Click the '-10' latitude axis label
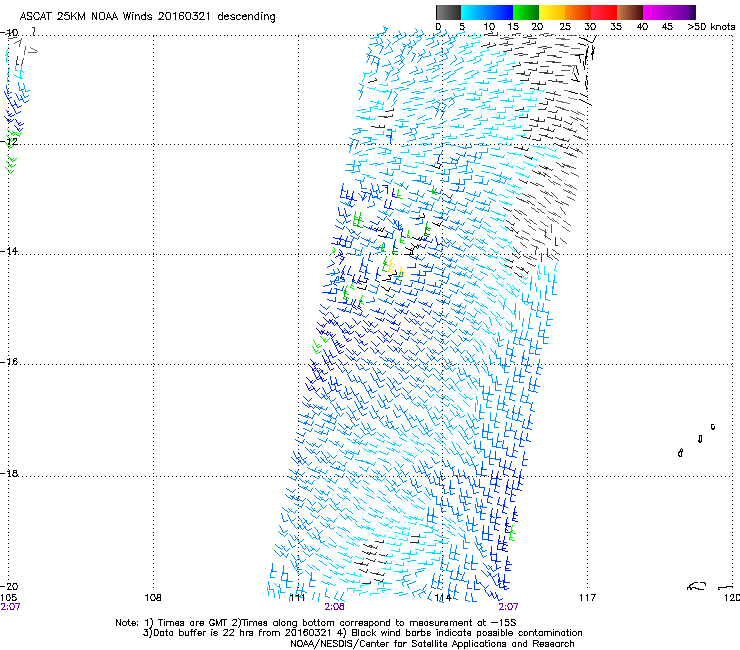The image size is (740, 650). click(9, 33)
